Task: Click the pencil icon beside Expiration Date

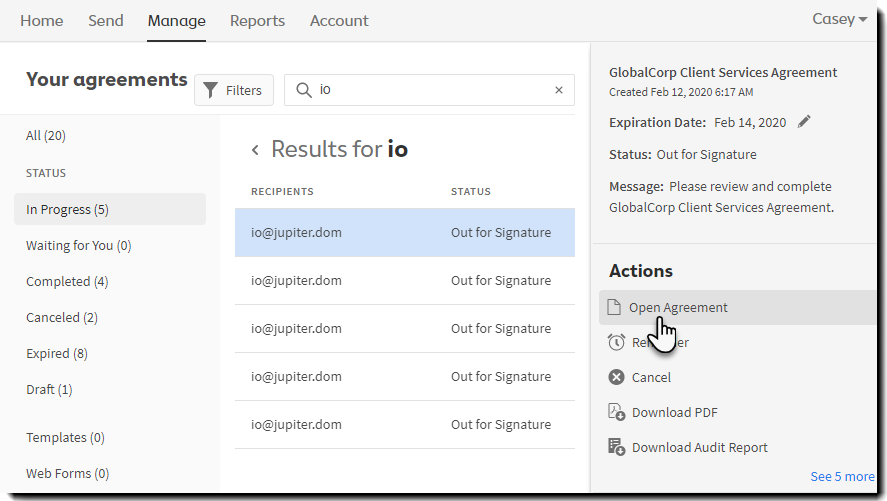Action: click(804, 122)
